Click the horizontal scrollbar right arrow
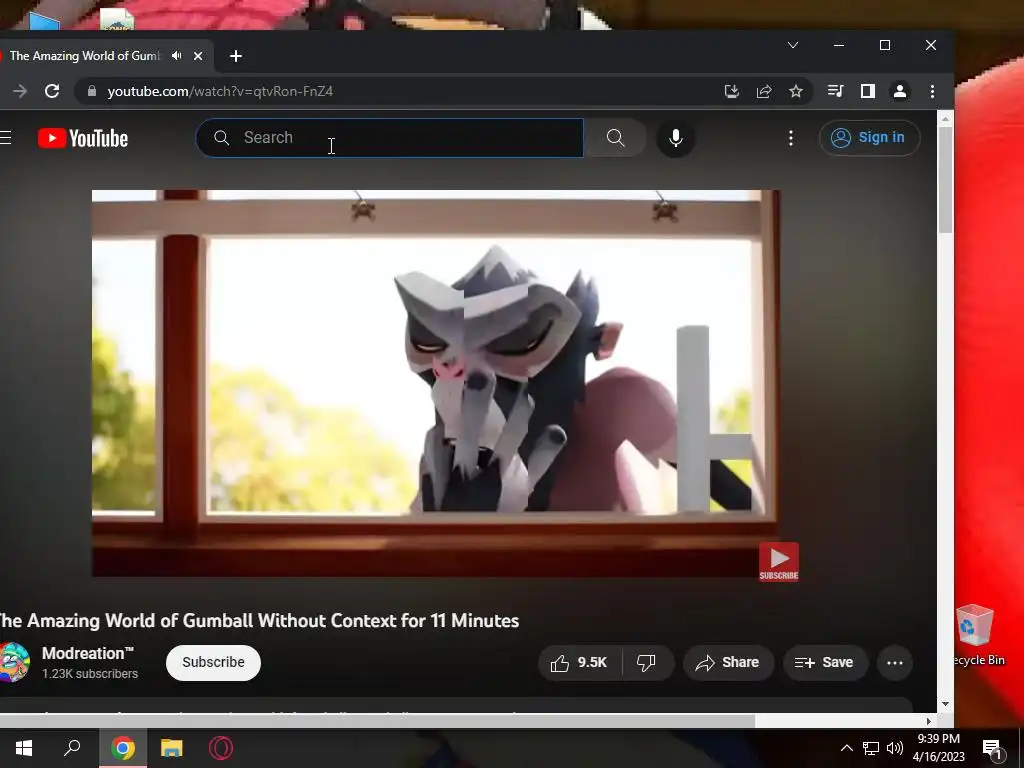The image size is (1024, 768). click(928, 721)
